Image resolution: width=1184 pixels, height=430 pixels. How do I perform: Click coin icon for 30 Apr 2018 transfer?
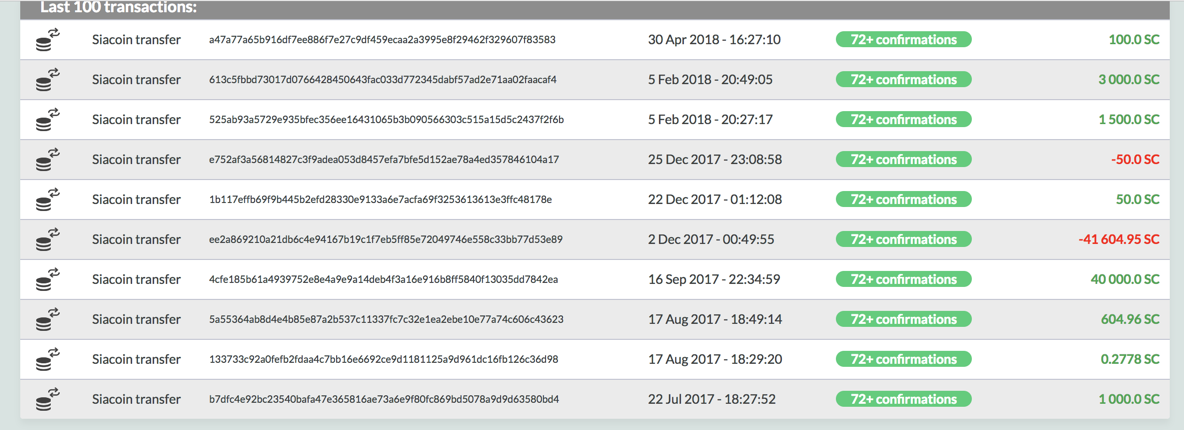(47, 40)
